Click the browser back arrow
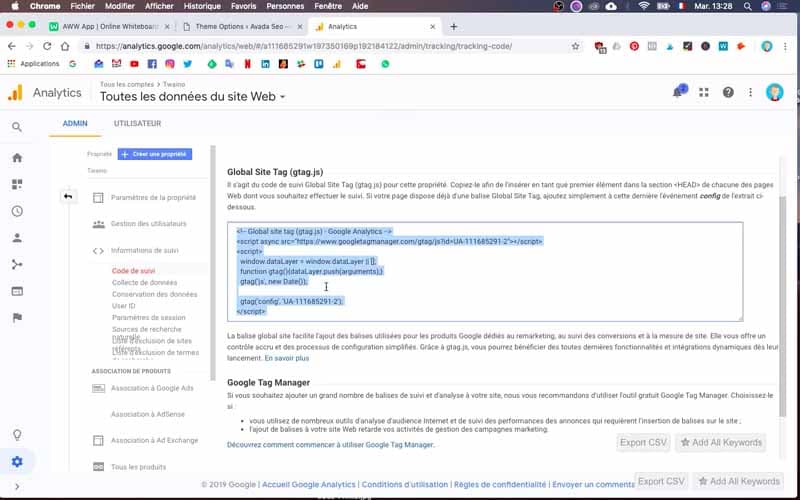 point(12,46)
